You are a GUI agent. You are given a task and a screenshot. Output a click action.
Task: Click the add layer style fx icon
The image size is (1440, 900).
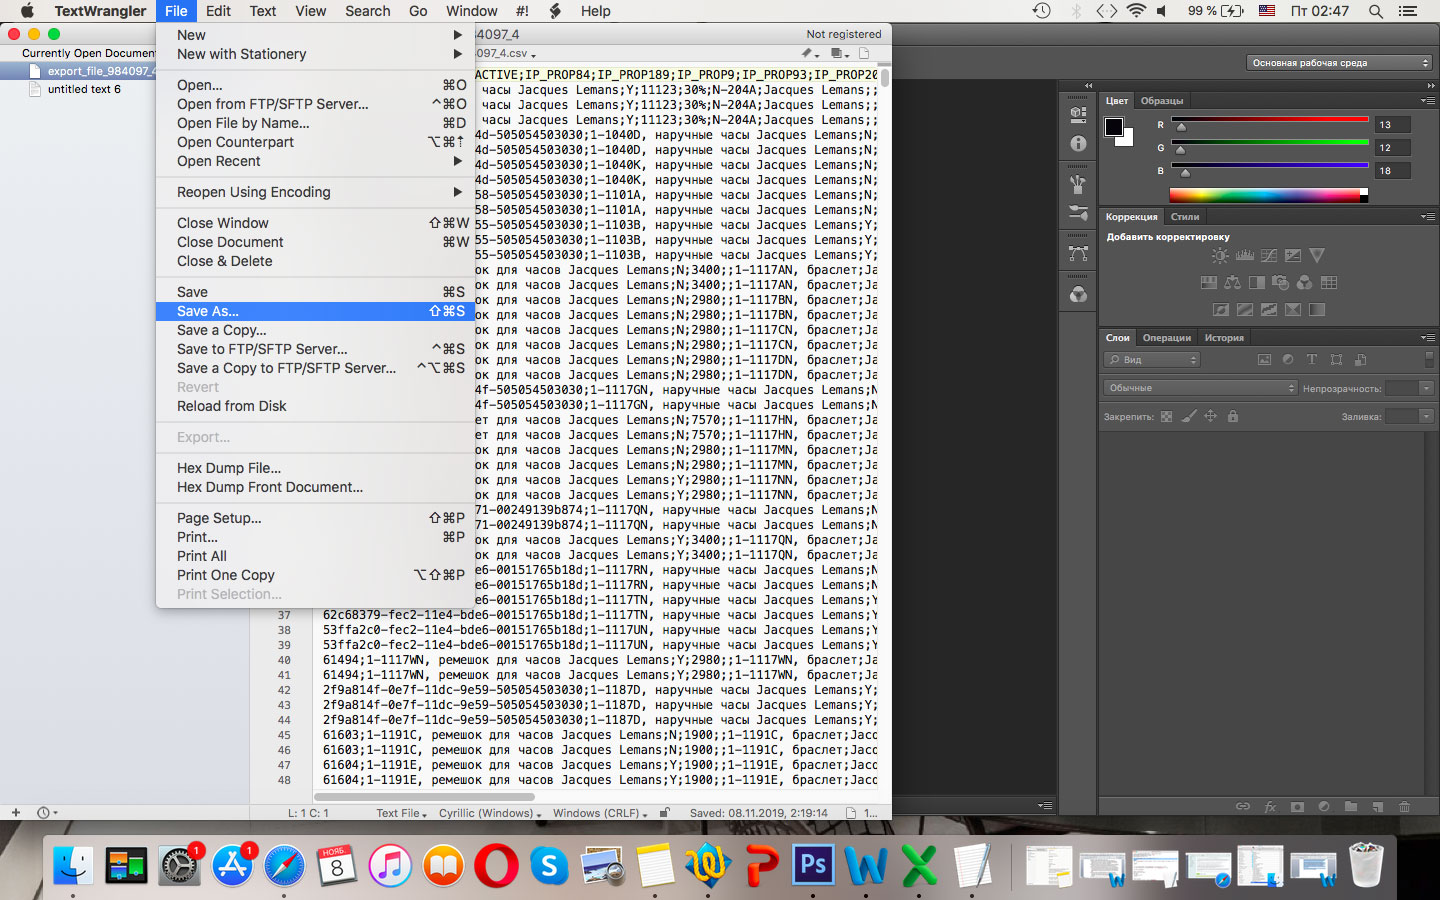1270,807
